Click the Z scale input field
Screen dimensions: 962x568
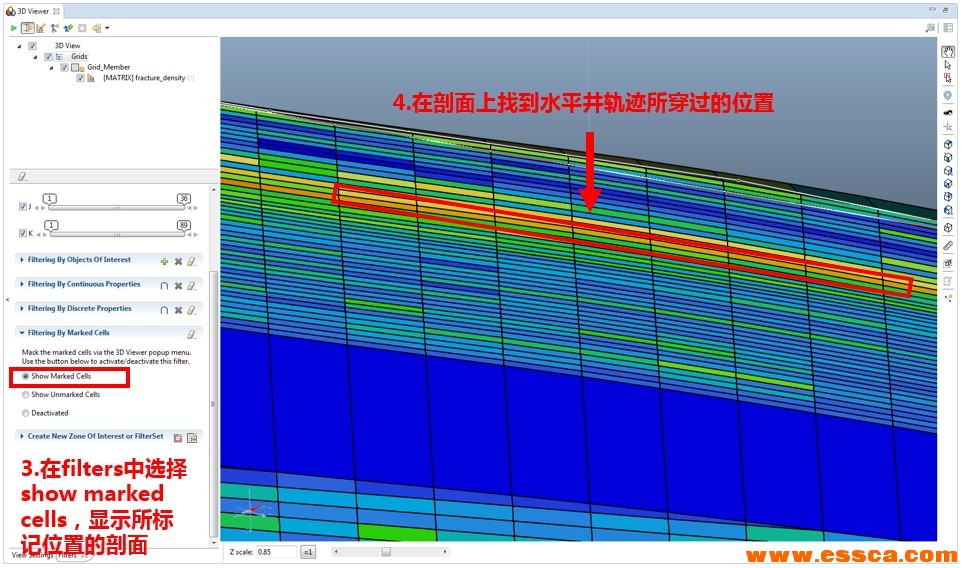276,551
